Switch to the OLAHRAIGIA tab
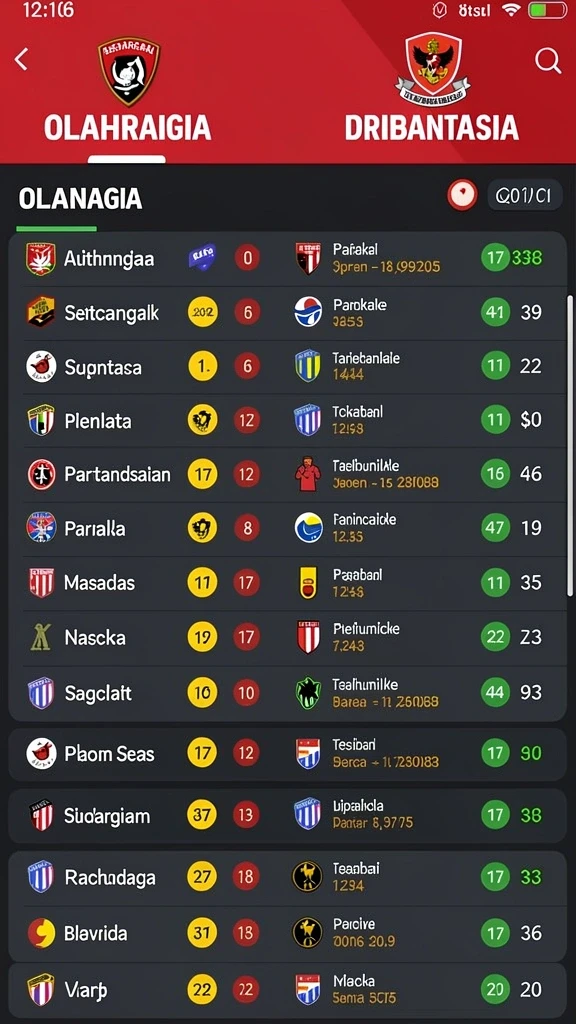 [x=127, y=128]
